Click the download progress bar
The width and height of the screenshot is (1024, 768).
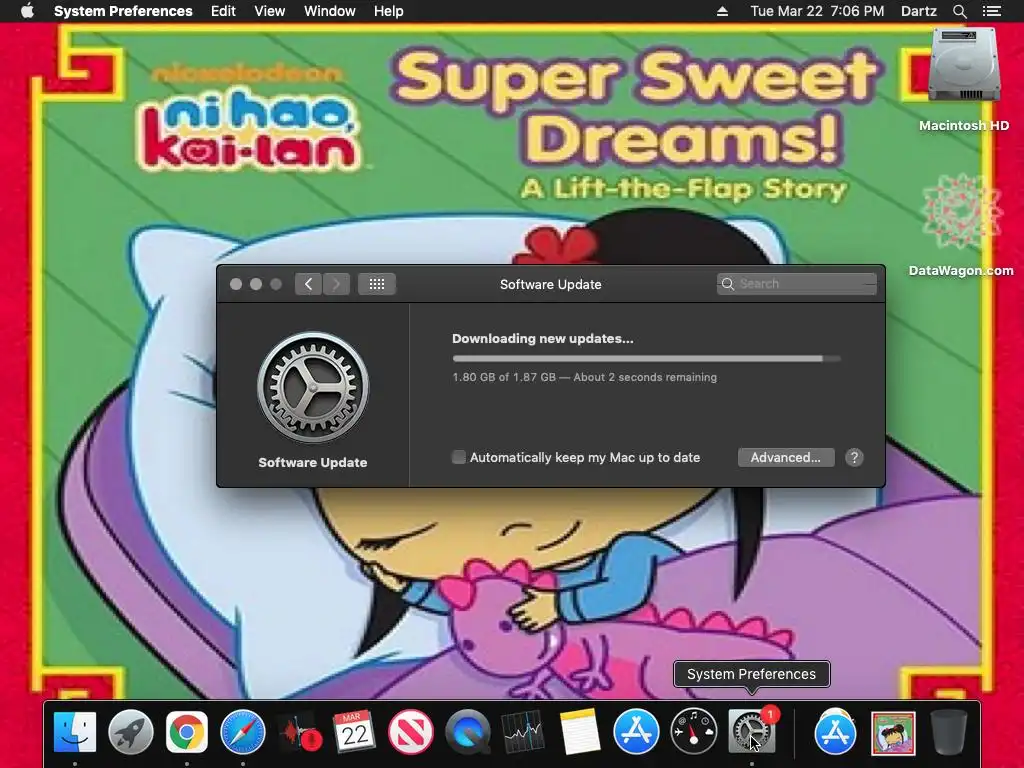[647, 359]
